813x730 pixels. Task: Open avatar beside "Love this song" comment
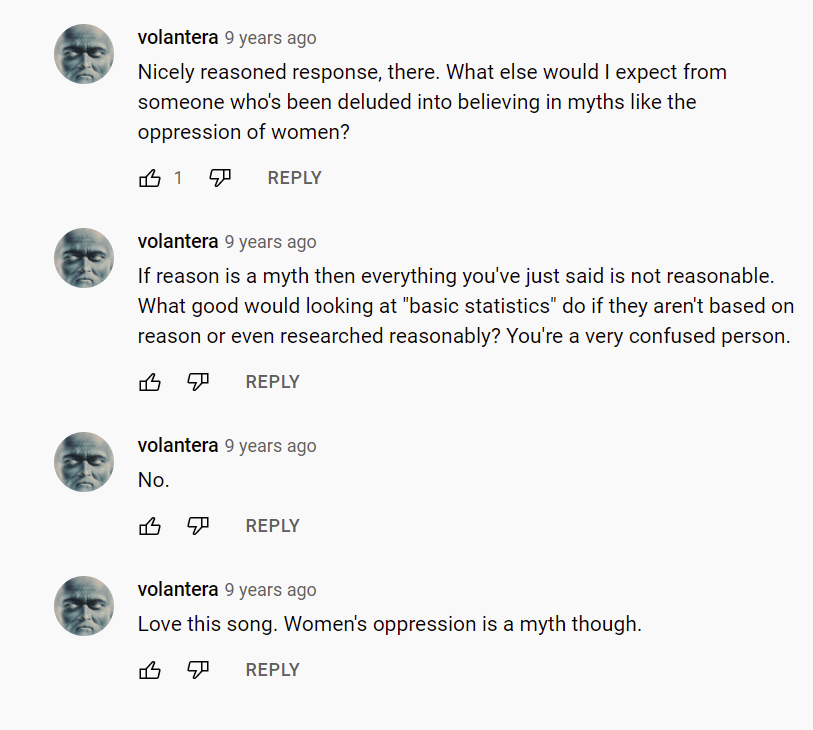pyautogui.click(x=84, y=606)
